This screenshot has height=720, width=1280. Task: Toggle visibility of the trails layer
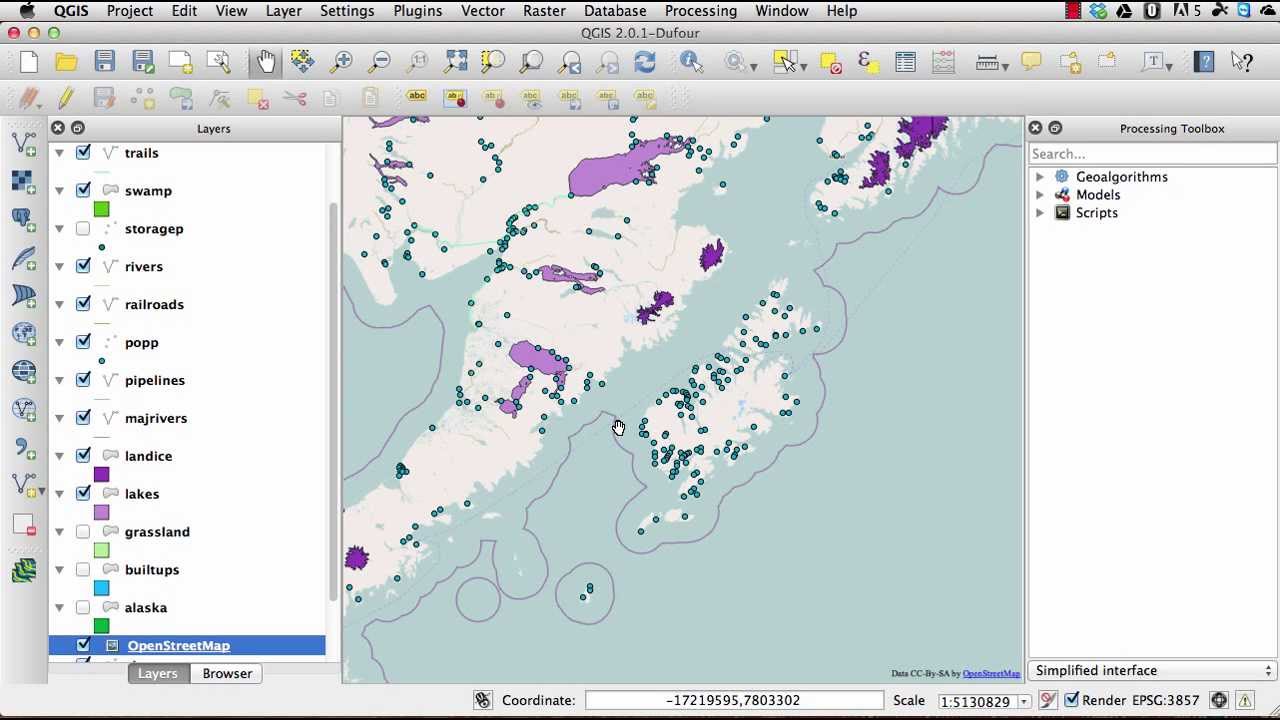pyautogui.click(x=83, y=153)
